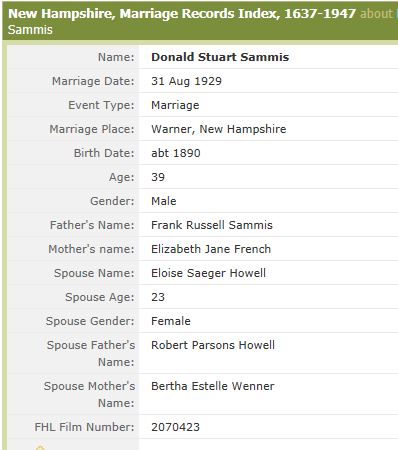Click spouse name Eloise Saeger Howell
398x450 pixels.
click(208, 273)
